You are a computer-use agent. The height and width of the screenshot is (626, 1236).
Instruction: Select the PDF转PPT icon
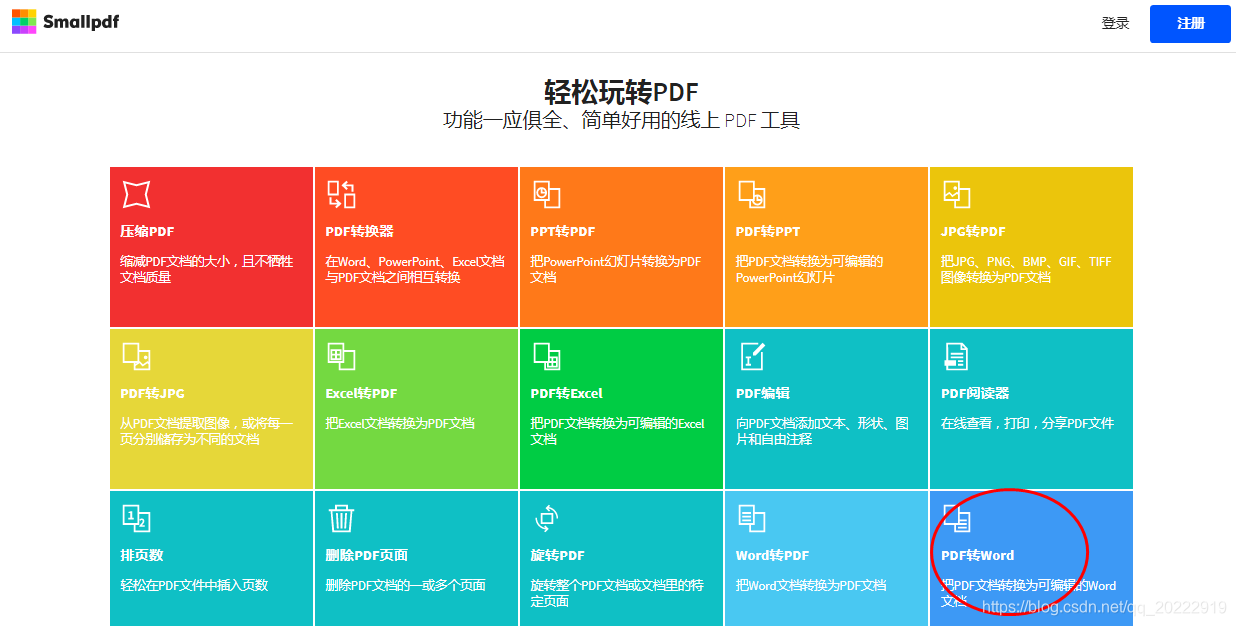(751, 194)
